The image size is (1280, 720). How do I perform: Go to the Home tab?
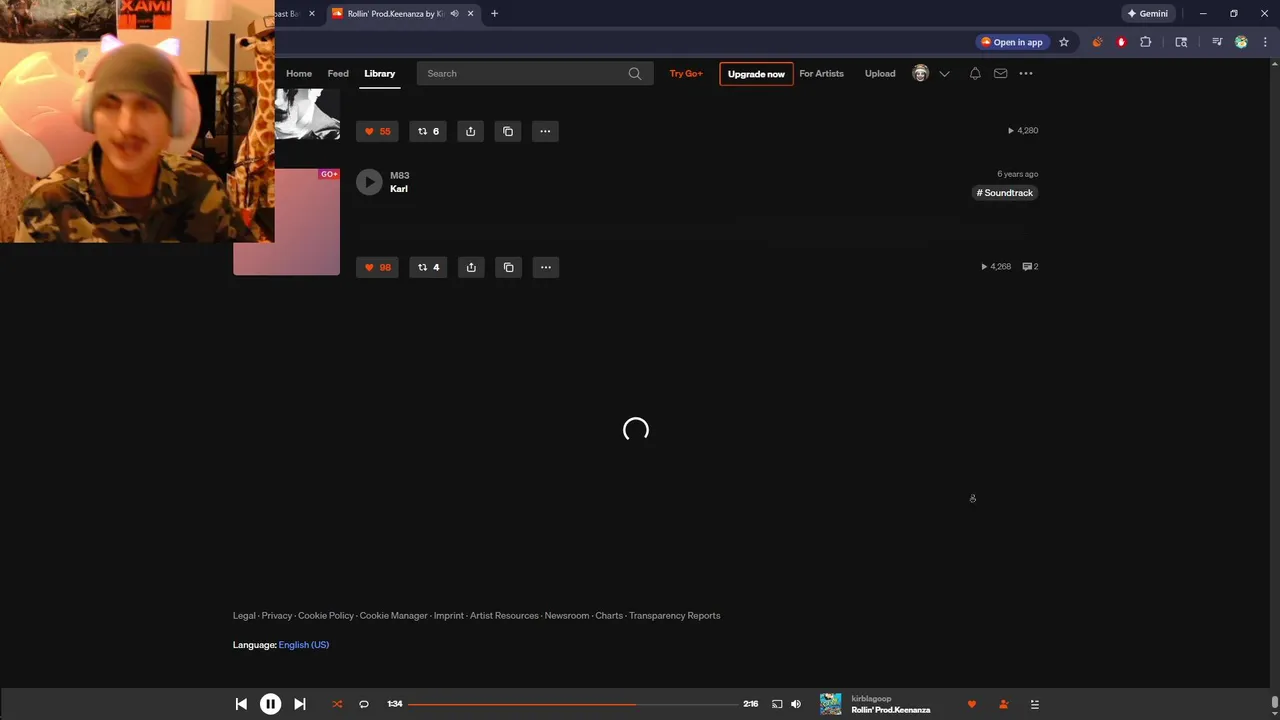299,73
